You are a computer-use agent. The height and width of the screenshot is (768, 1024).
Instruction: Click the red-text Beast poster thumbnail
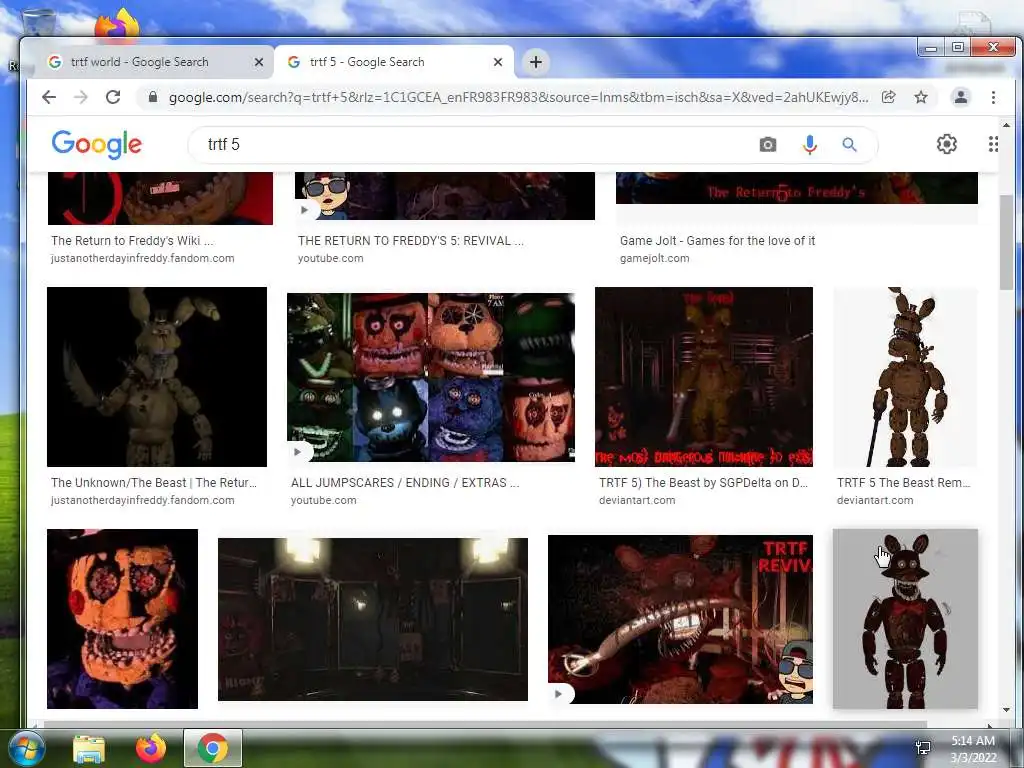(704, 377)
